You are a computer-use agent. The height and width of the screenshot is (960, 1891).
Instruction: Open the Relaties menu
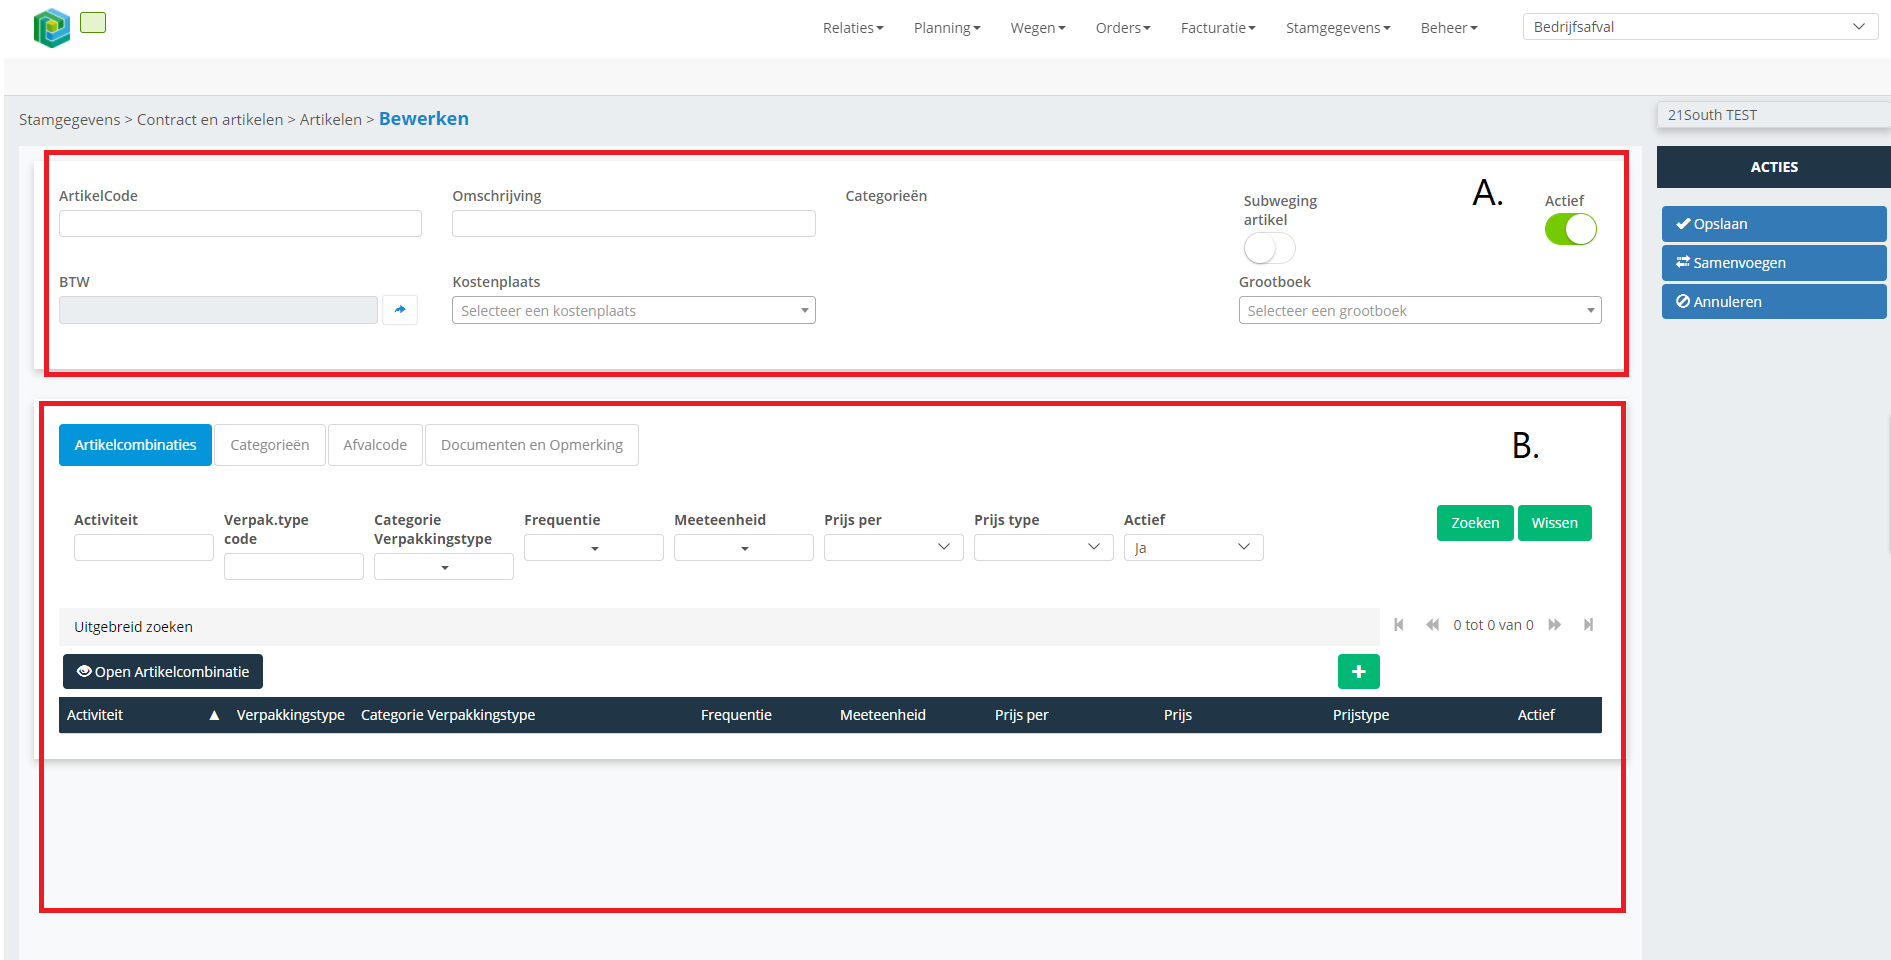853,28
